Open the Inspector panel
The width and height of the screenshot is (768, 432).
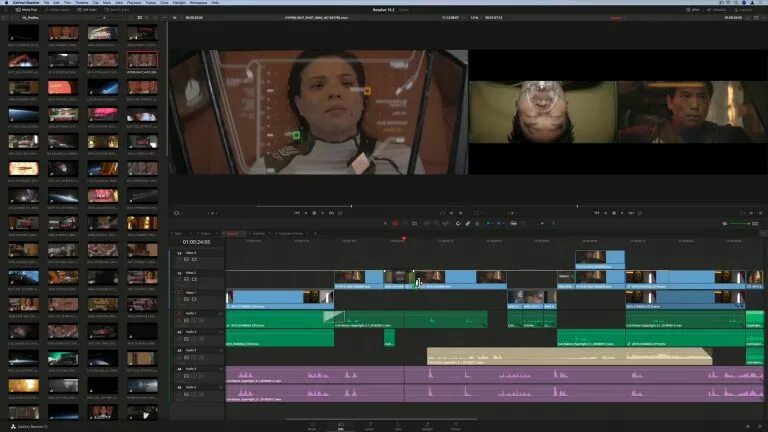point(743,10)
